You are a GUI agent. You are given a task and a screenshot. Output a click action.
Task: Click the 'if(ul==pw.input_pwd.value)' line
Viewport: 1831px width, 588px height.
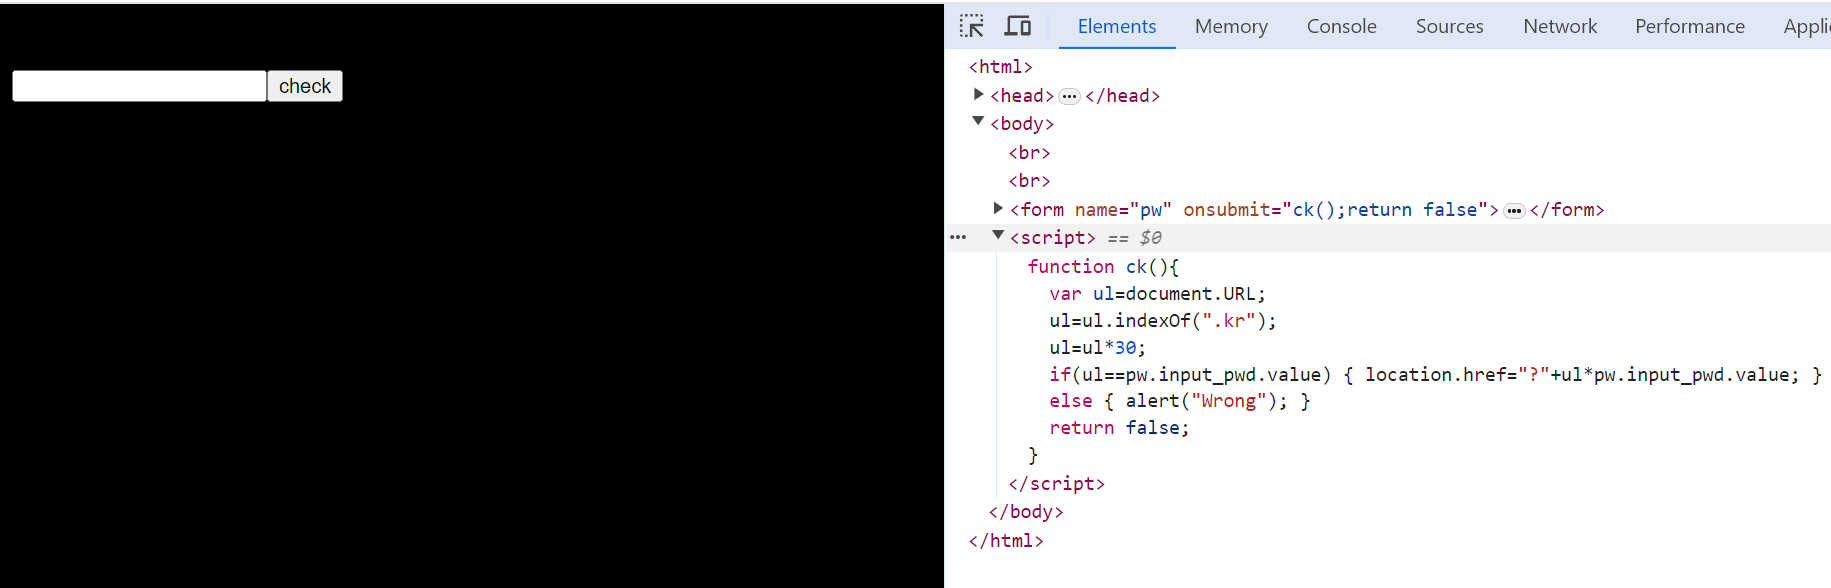click(1435, 375)
